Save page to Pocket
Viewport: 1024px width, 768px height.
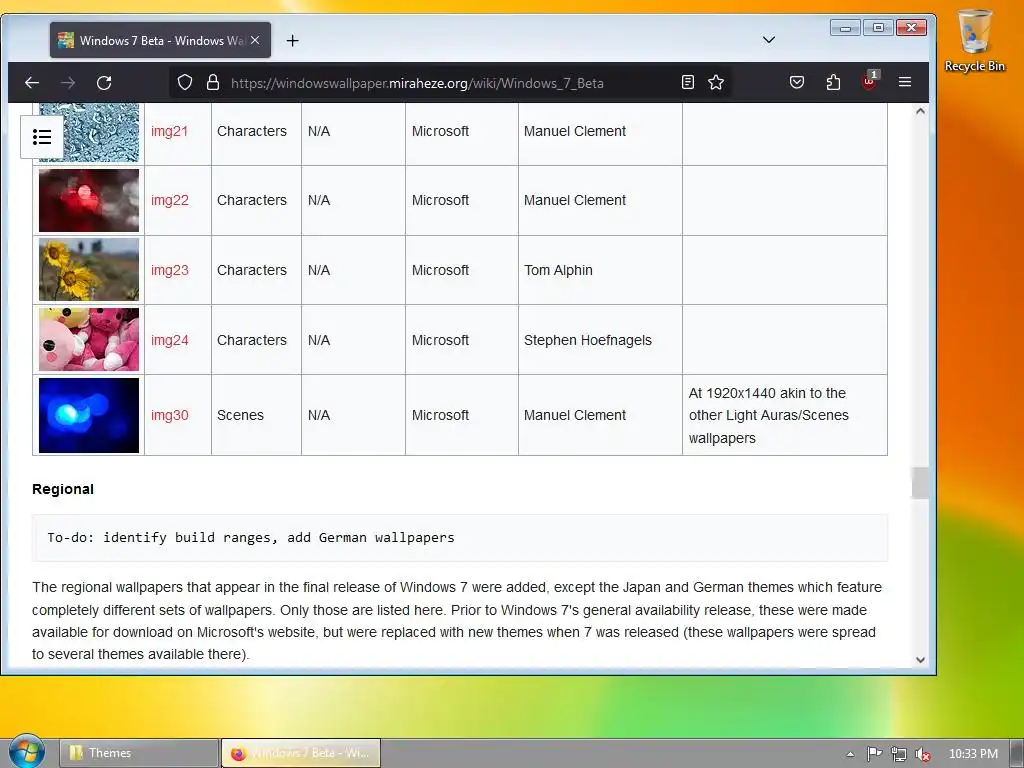pos(797,82)
